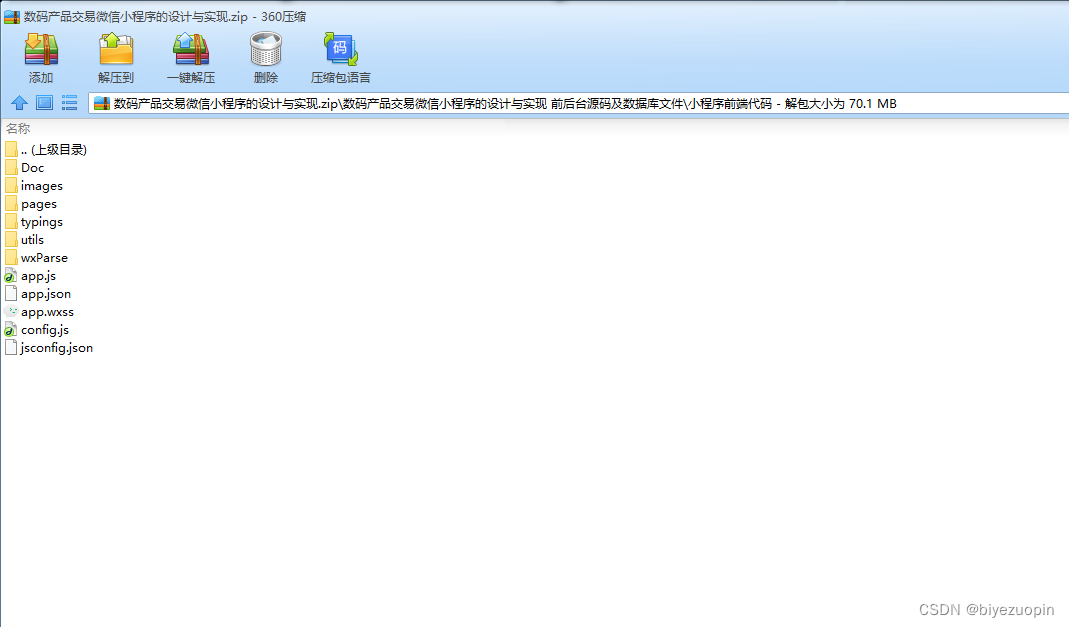1069x627 pixels.
Task: Select the pages folder icon
Action: (x=11, y=204)
